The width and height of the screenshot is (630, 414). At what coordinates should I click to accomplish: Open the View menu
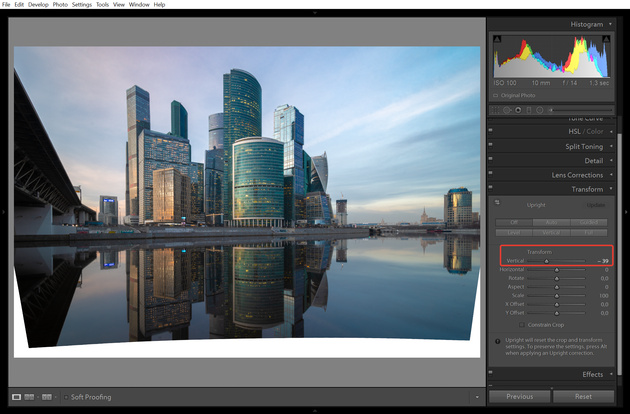pos(119,4)
